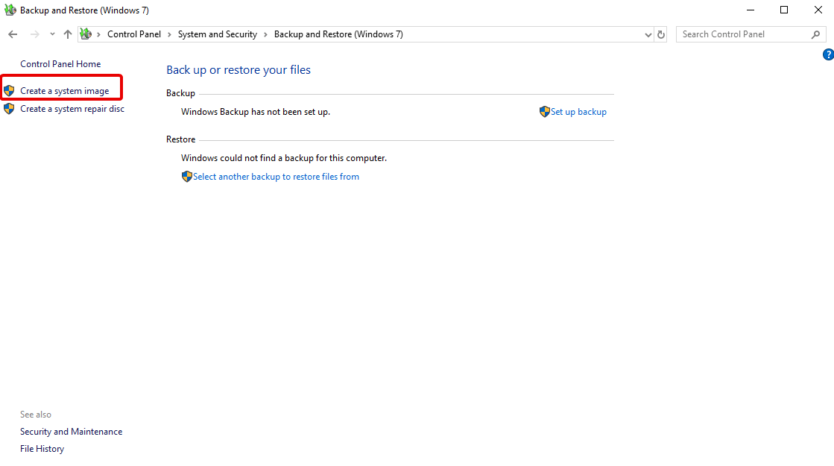
Task: Expand the address bar history dropdown
Action: [648, 34]
